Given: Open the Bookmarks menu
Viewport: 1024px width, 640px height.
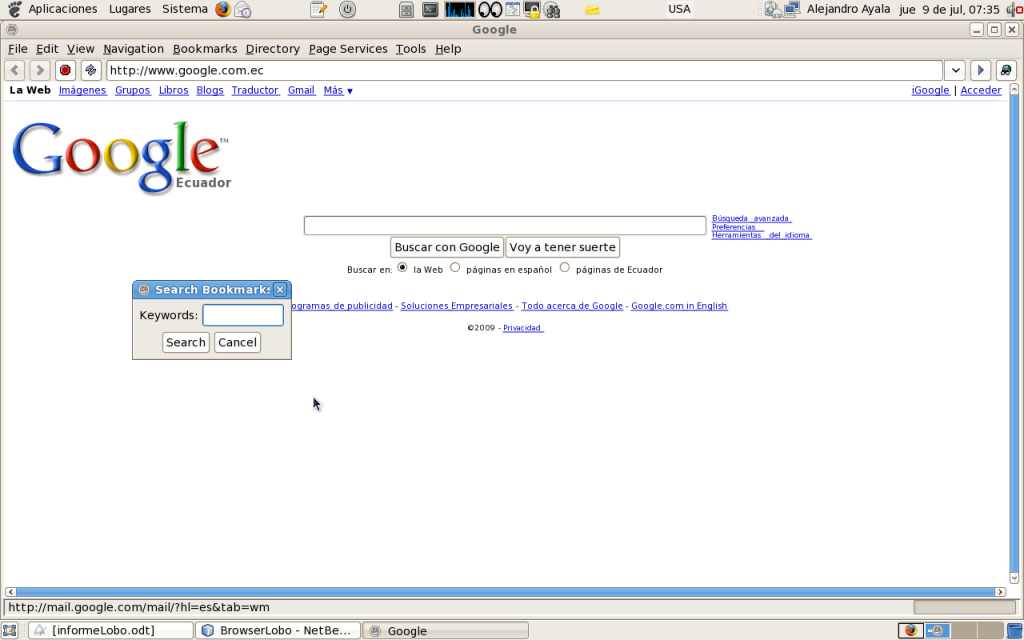Looking at the screenshot, I should 204,48.
